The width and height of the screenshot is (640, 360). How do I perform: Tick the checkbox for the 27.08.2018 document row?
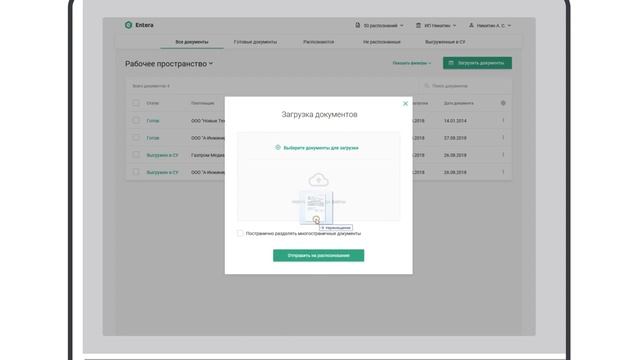(136, 138)
